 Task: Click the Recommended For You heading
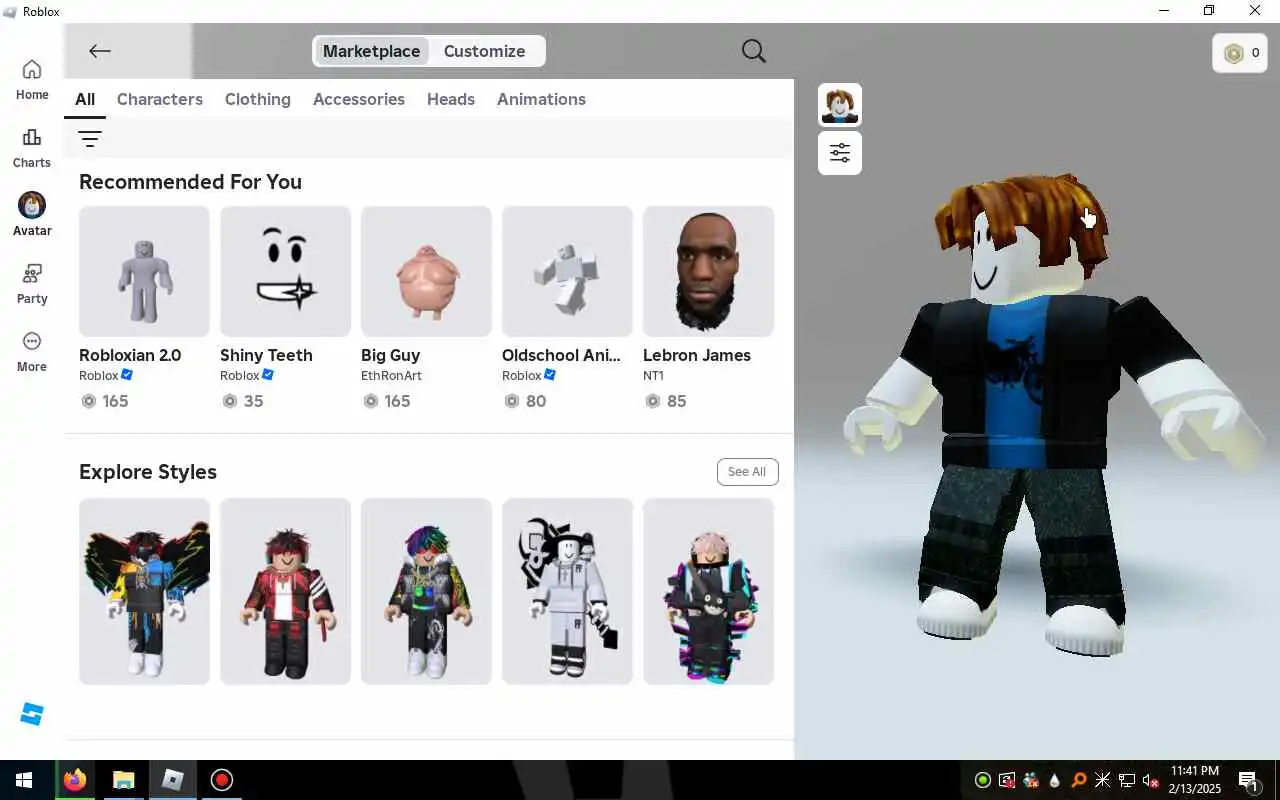[x=190, y=182]
